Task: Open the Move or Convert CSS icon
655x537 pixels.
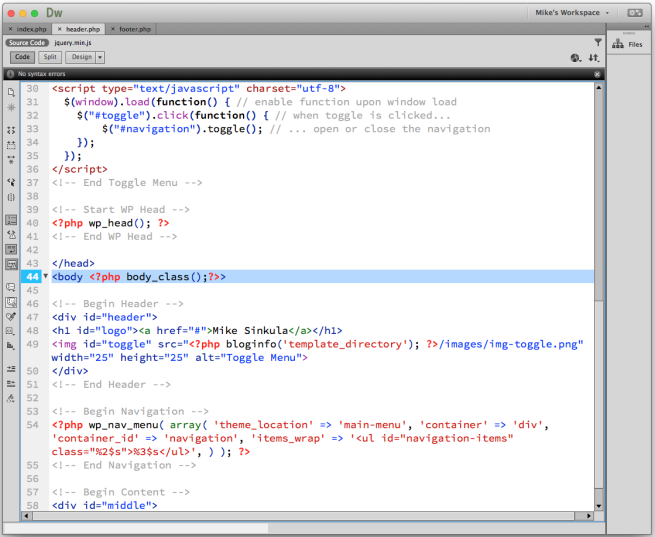Action: [x=11, y=346]
